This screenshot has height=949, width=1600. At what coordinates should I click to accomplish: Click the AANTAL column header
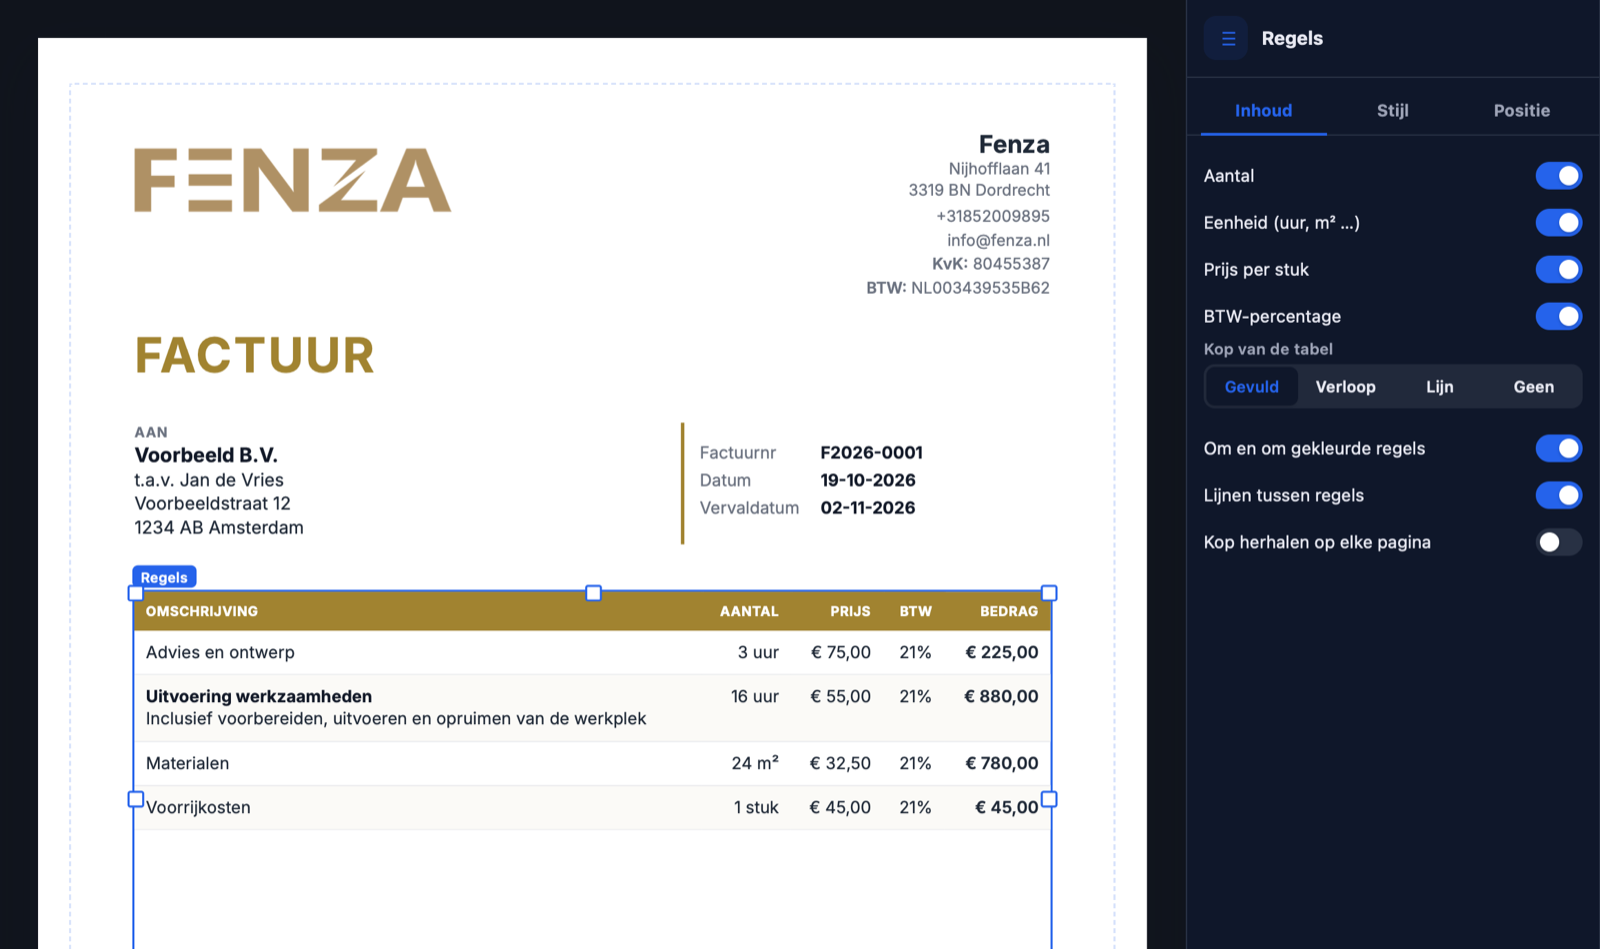click(749, 611)
